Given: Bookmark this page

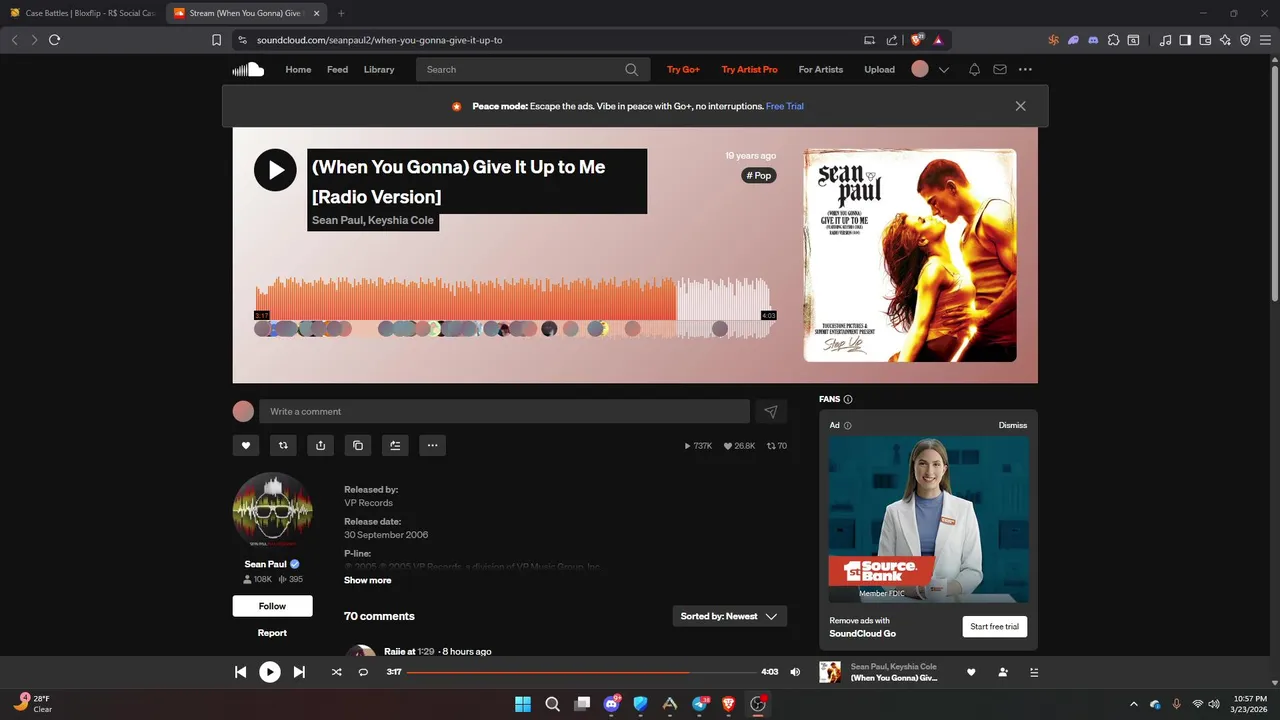Looking at the screenshot, I should click(216, 40).
